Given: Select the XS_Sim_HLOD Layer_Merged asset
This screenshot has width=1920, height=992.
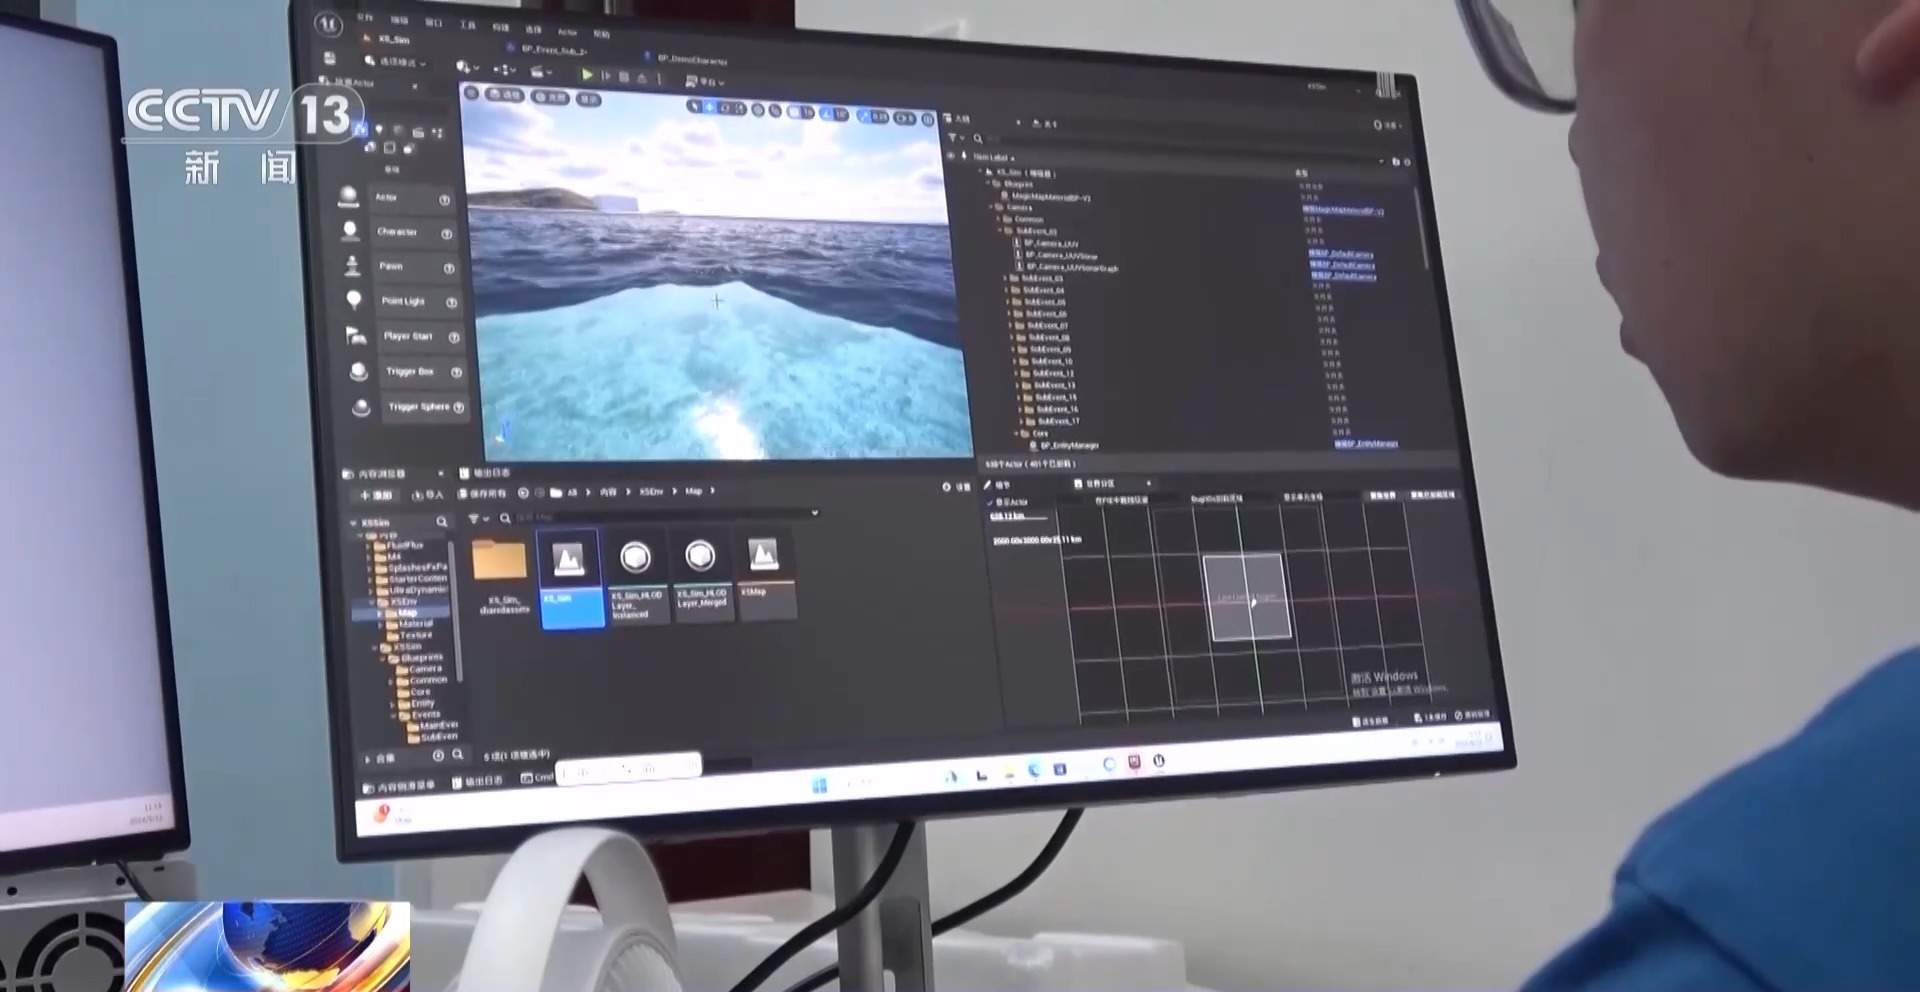Looking at the screenshot, I should click(702, 577).
